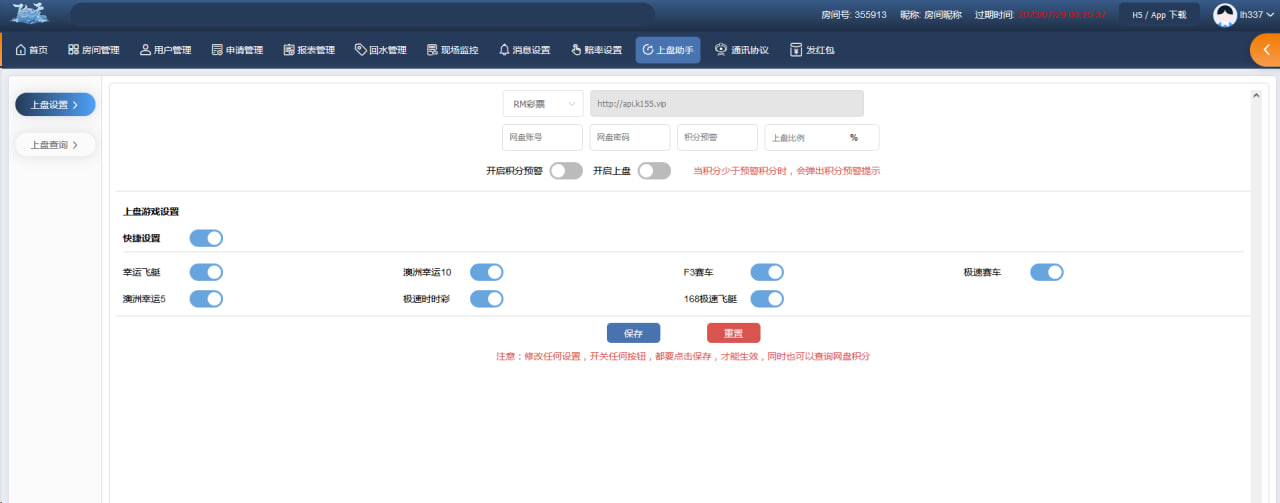Expand 上盘查询 in the sidebar
The image size is (1280, 503).
coord(55,145)
